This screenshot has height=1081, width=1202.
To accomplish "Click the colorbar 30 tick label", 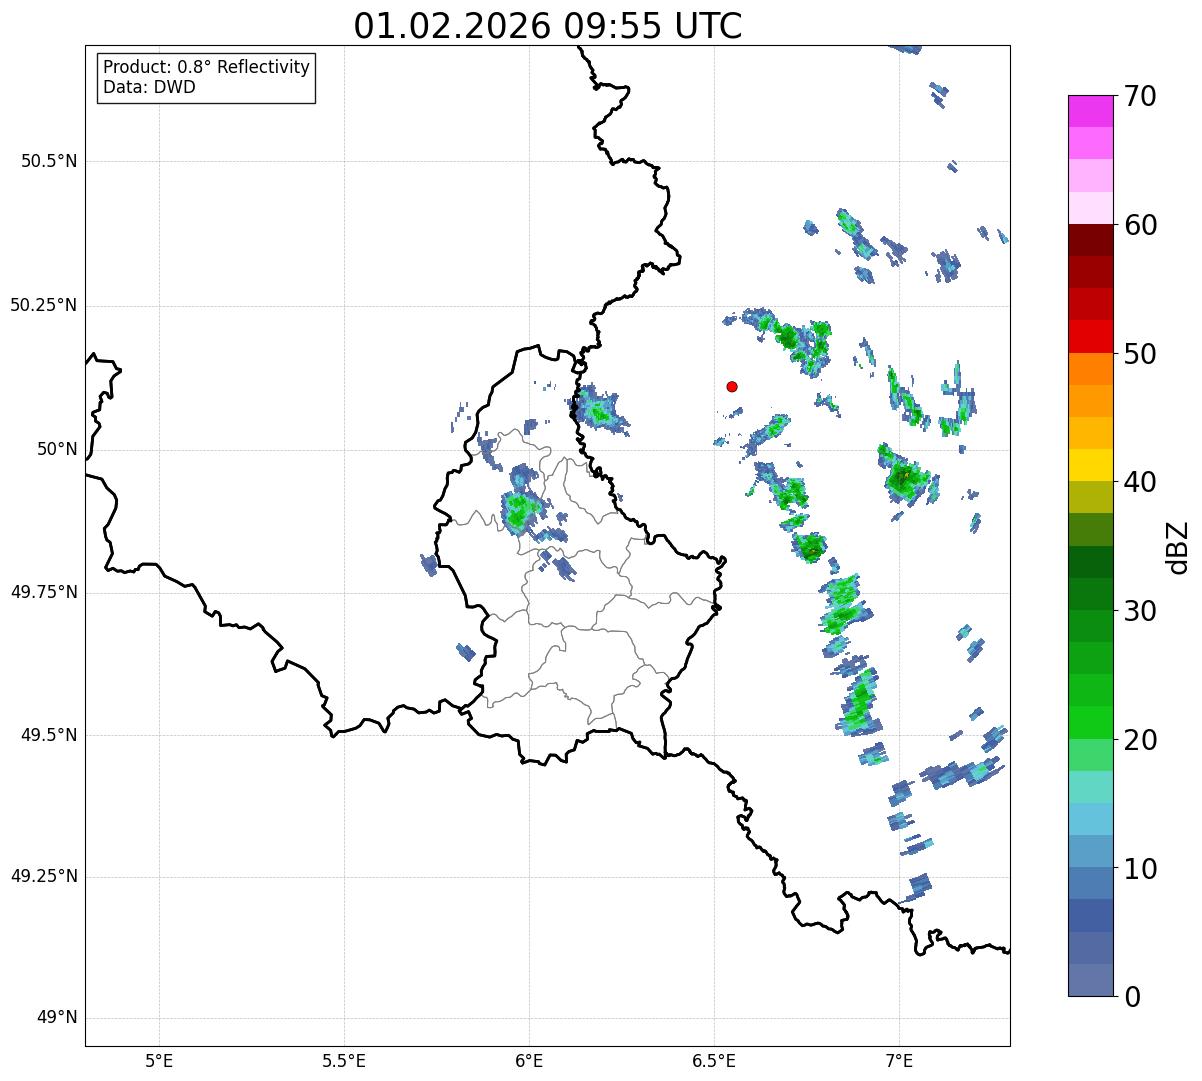I will click(x=1140, y=611).
